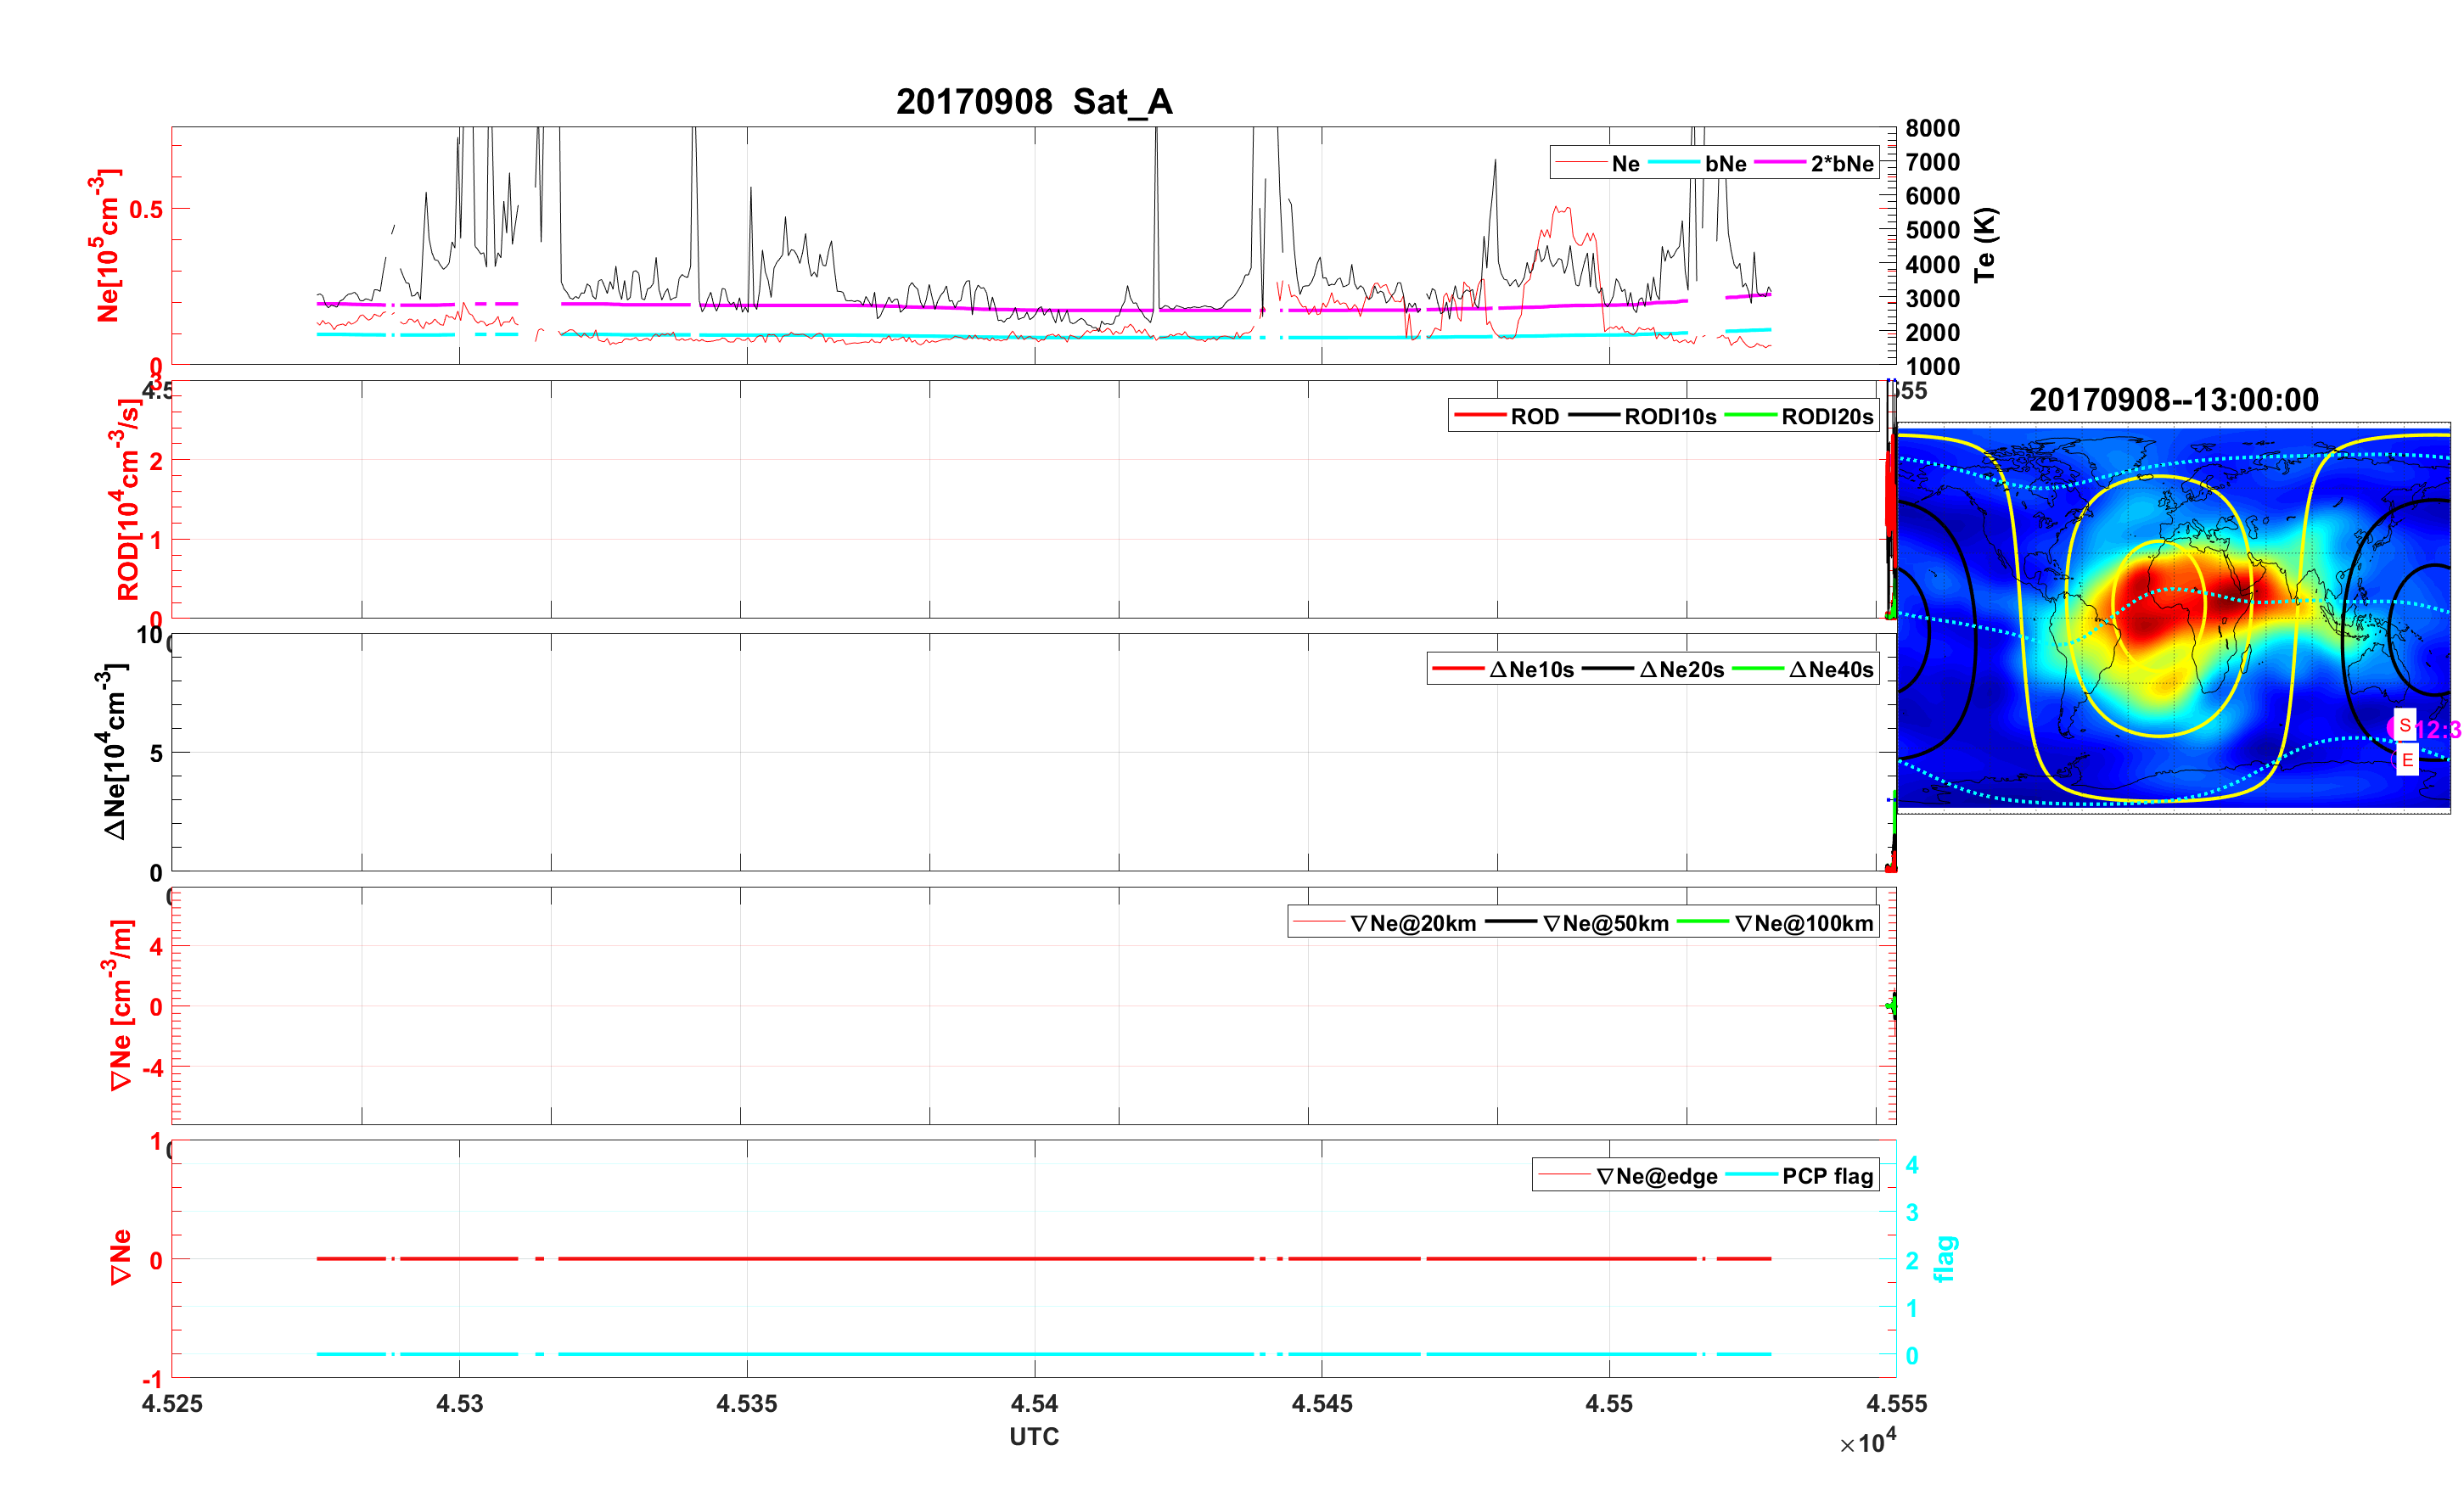Click the E end marker on map
The image size is (2464, 1490).
coord(2407,760)
